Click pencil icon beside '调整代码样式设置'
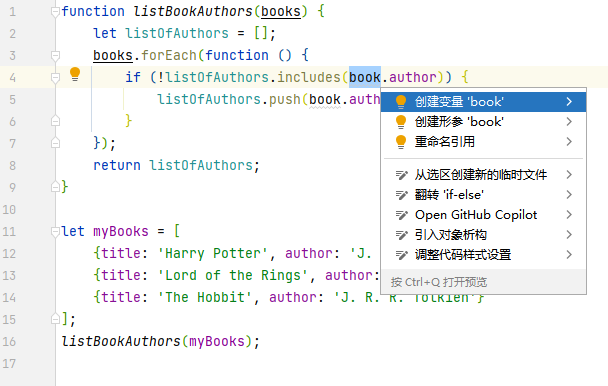Screen dimensions: 608x386 (x=401, y=255)
